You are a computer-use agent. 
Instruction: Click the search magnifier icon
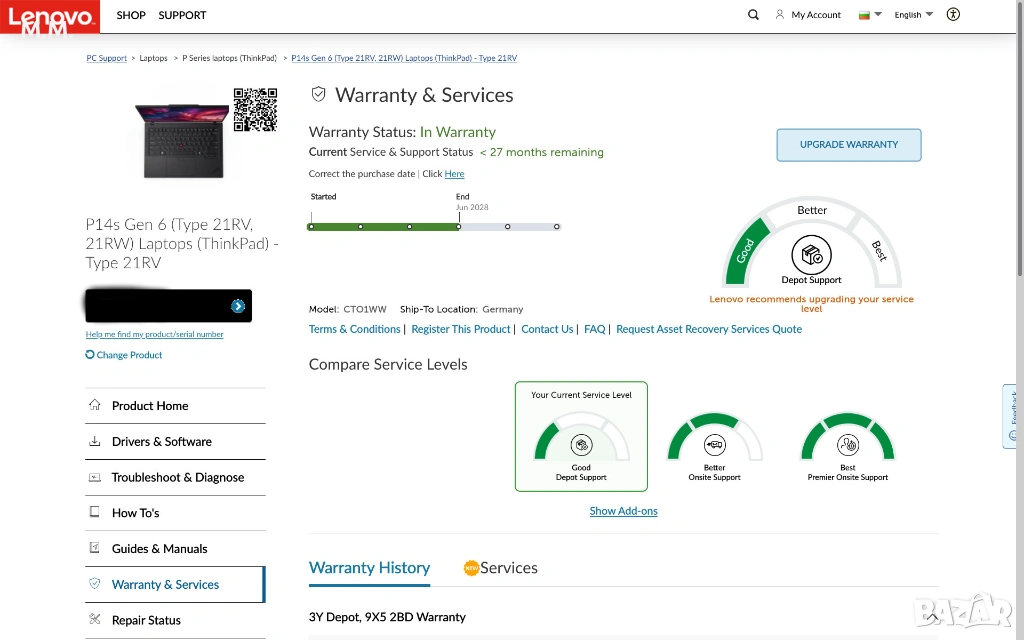pos(753,15)
